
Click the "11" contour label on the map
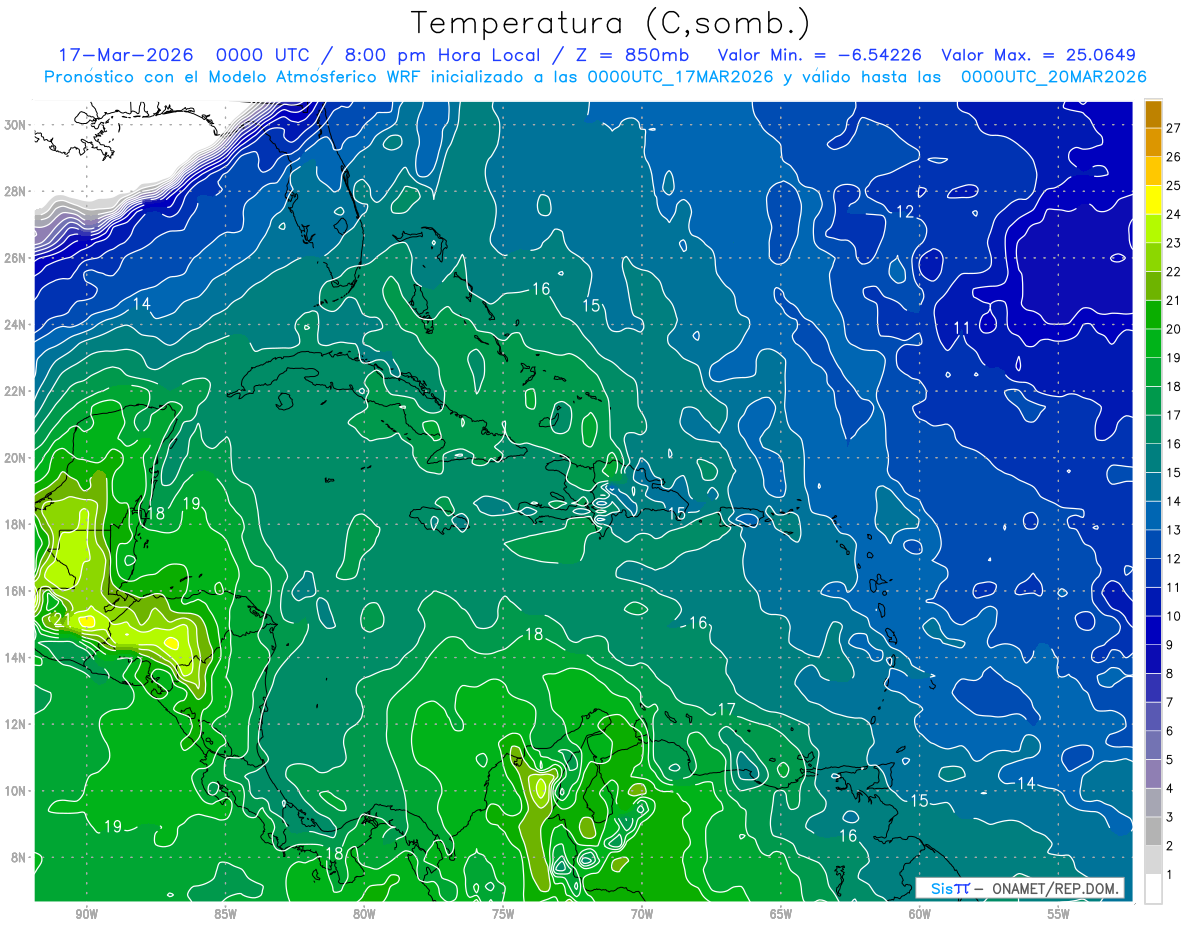(962, 327)
